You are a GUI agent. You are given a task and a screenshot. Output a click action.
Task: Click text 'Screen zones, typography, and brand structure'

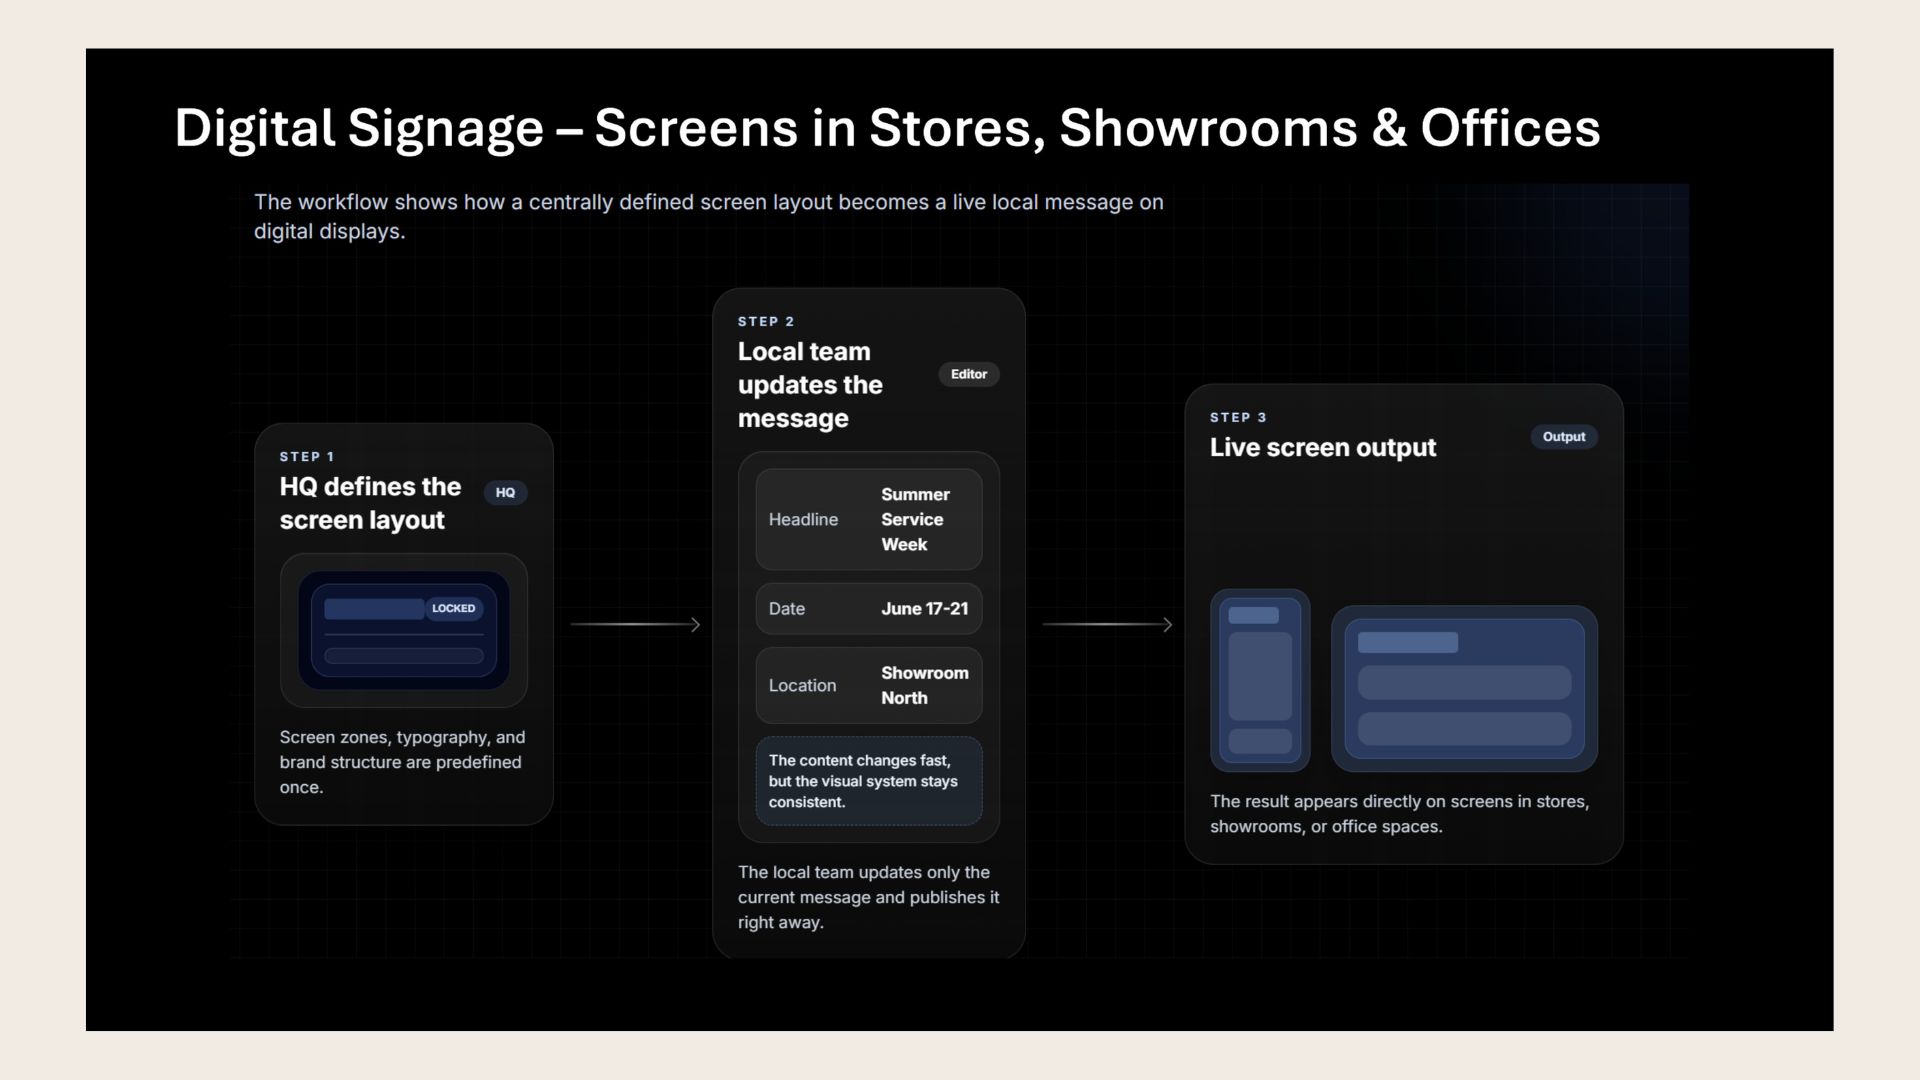point(402,762)
